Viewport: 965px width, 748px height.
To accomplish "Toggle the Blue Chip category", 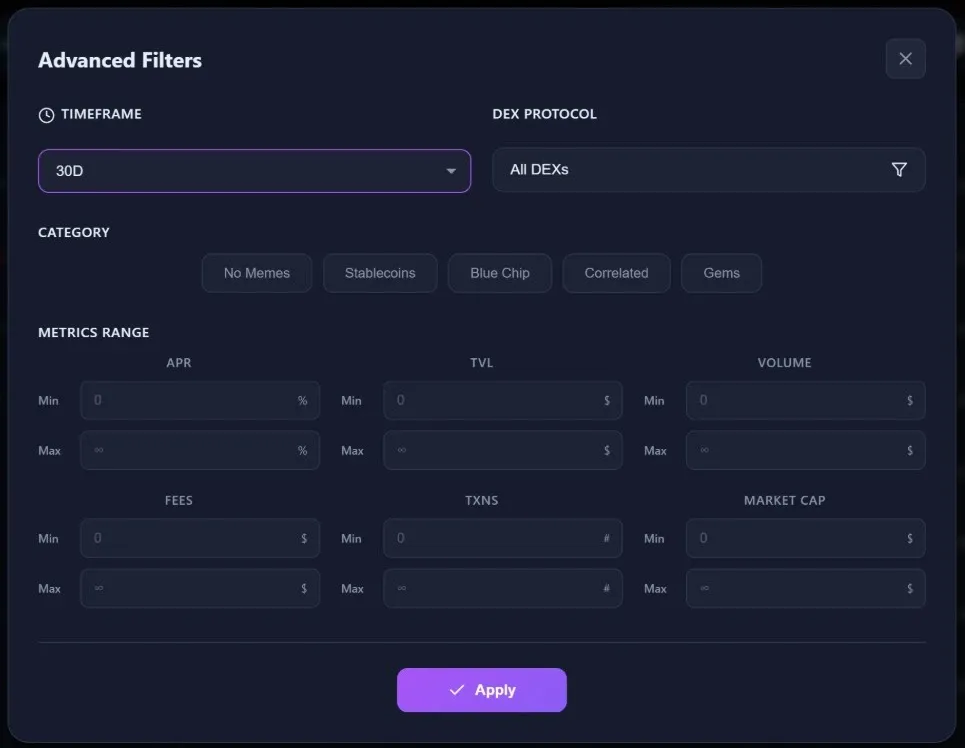I will pos(500,273).
